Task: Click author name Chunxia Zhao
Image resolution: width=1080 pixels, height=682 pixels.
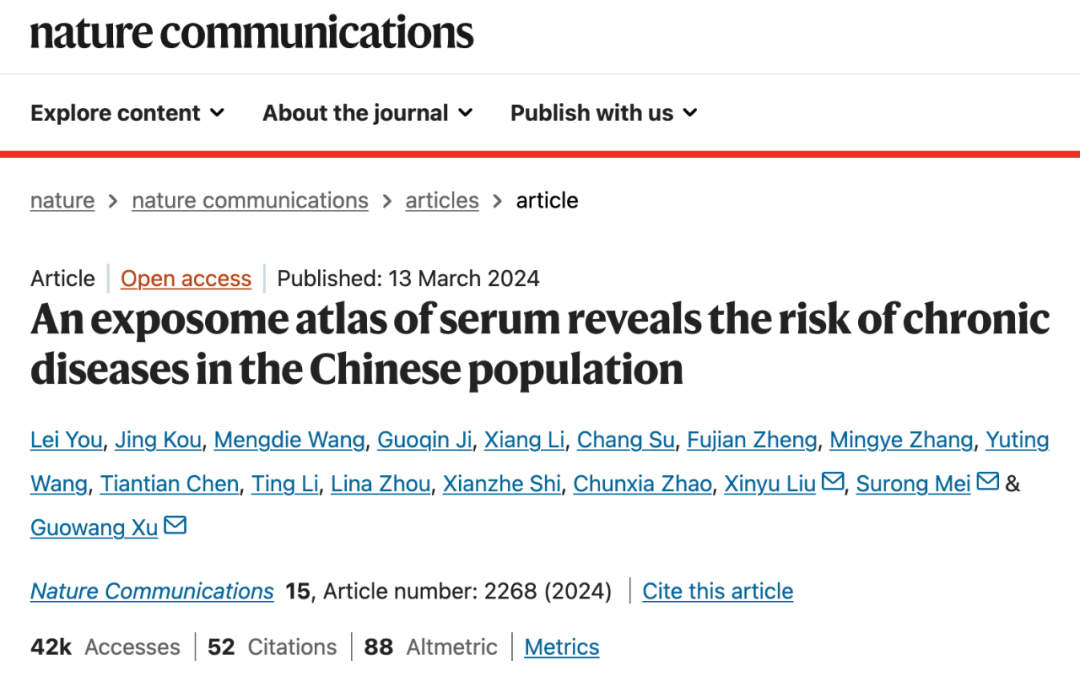Action: click(x=643, y=484)
